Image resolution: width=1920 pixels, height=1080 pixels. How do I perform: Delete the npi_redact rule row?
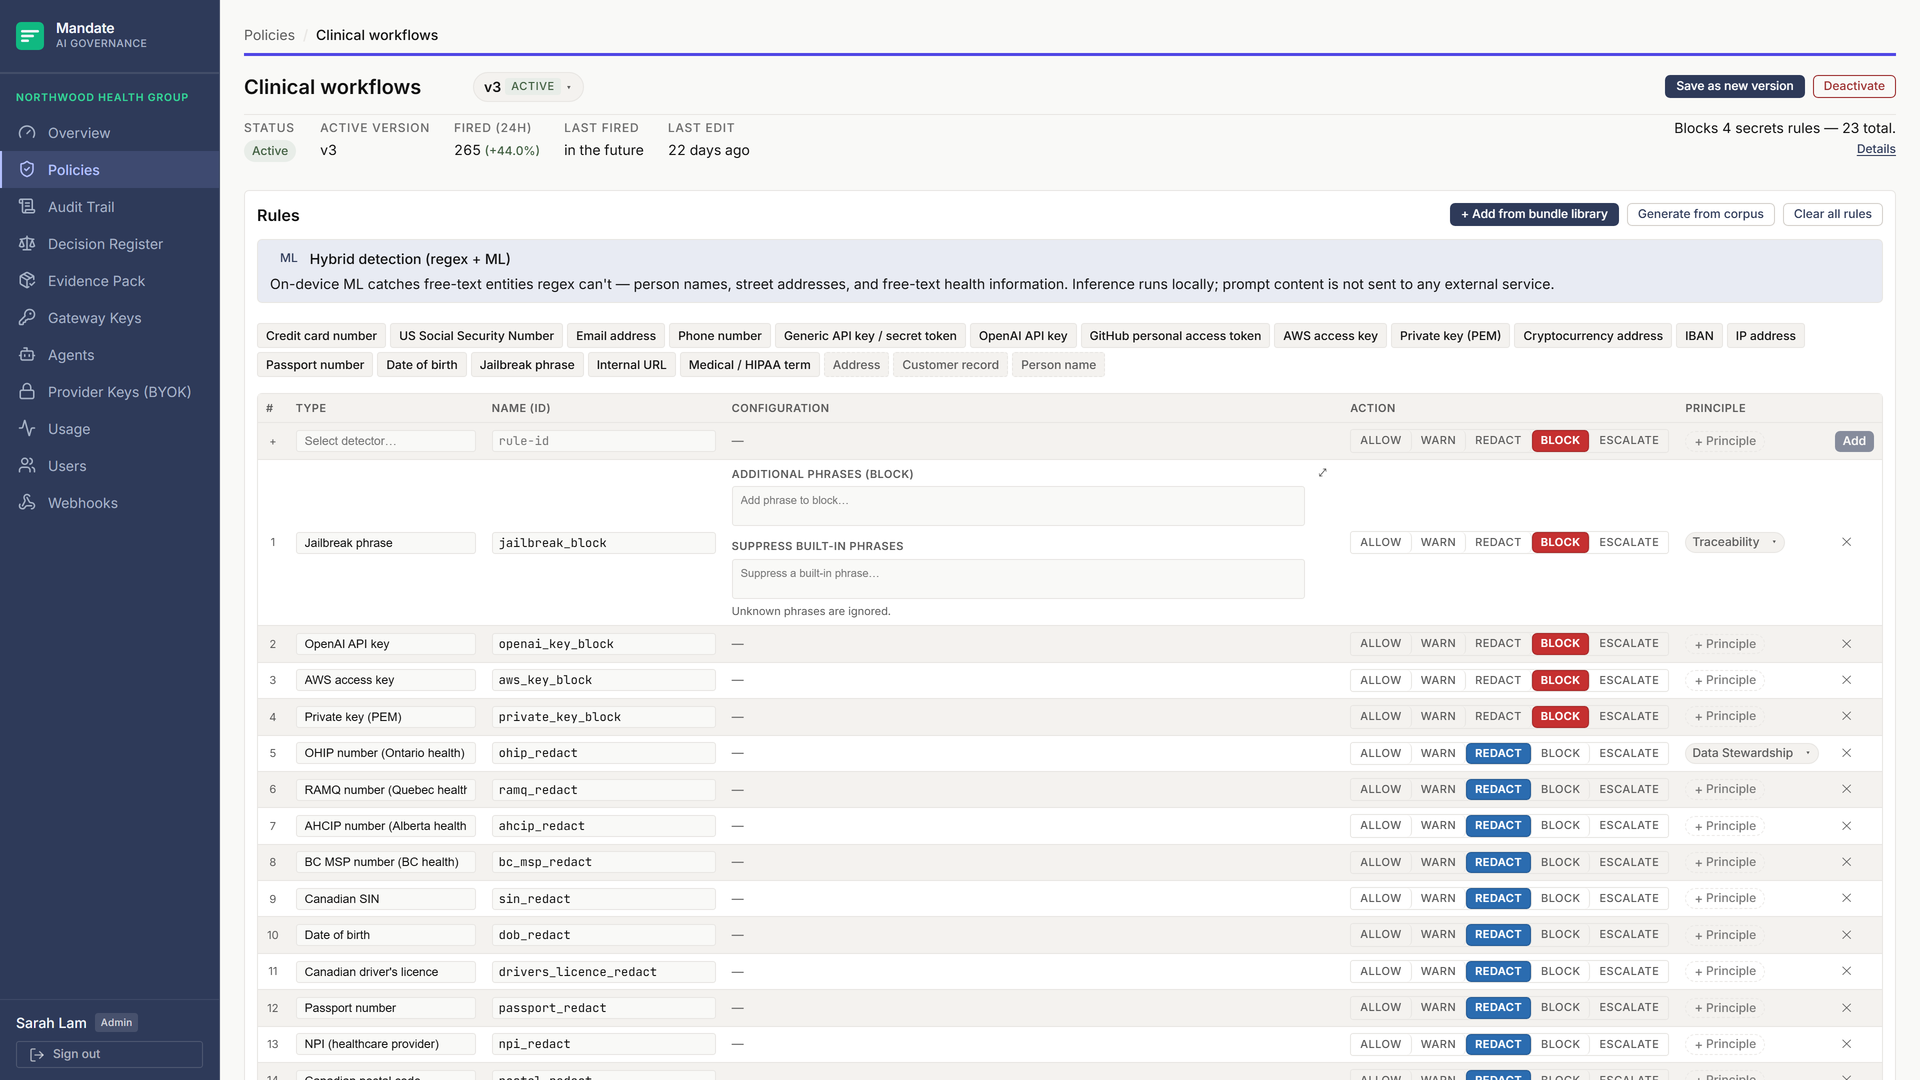[1846, 1044]
